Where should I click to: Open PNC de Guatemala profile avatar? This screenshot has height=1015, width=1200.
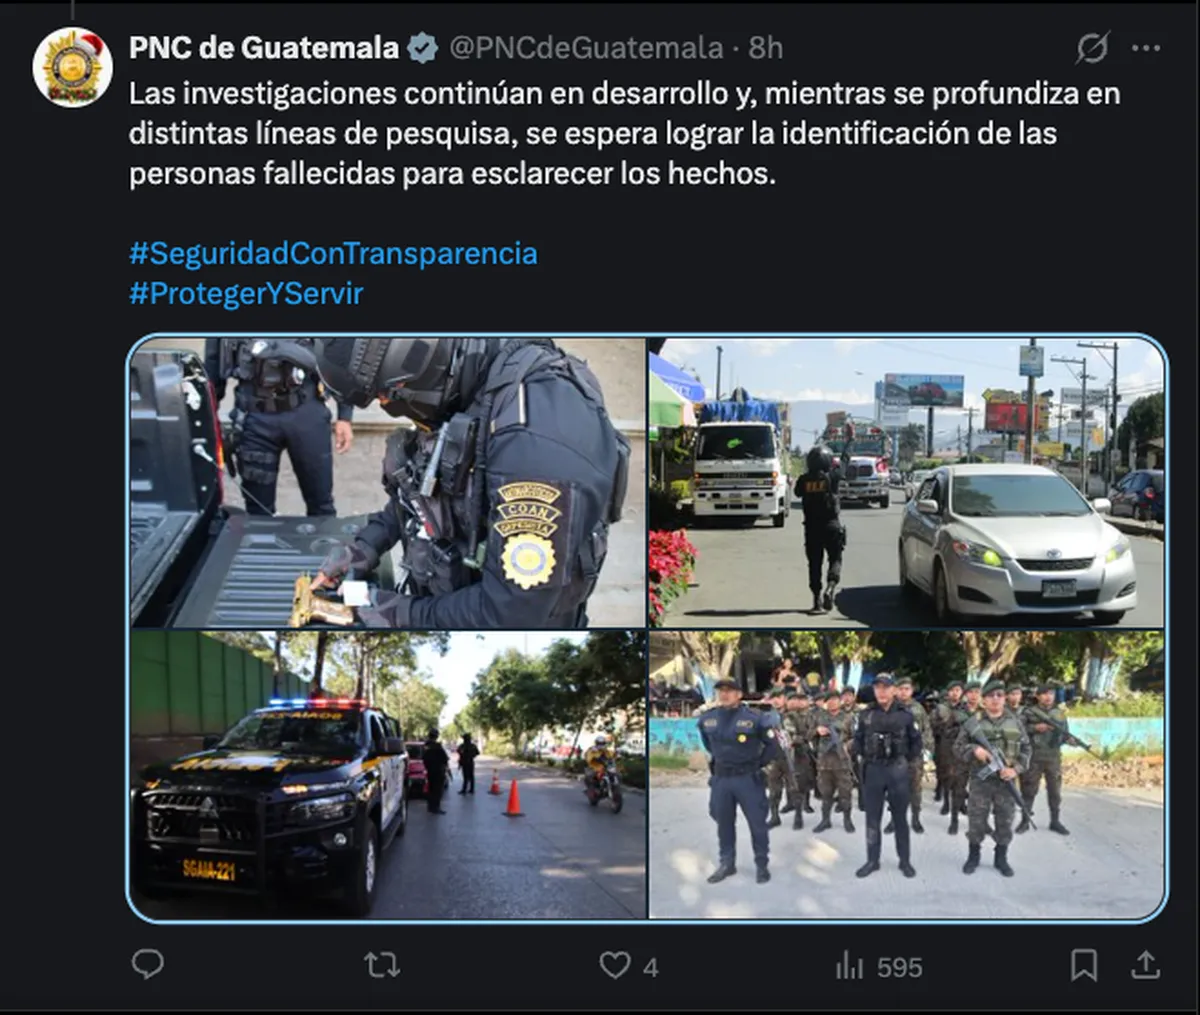[x=72, y=67]
